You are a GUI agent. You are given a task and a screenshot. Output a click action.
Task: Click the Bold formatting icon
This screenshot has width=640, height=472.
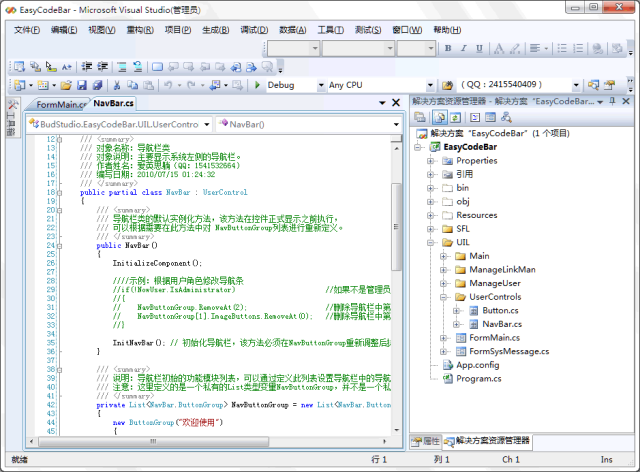coord(448,48)
